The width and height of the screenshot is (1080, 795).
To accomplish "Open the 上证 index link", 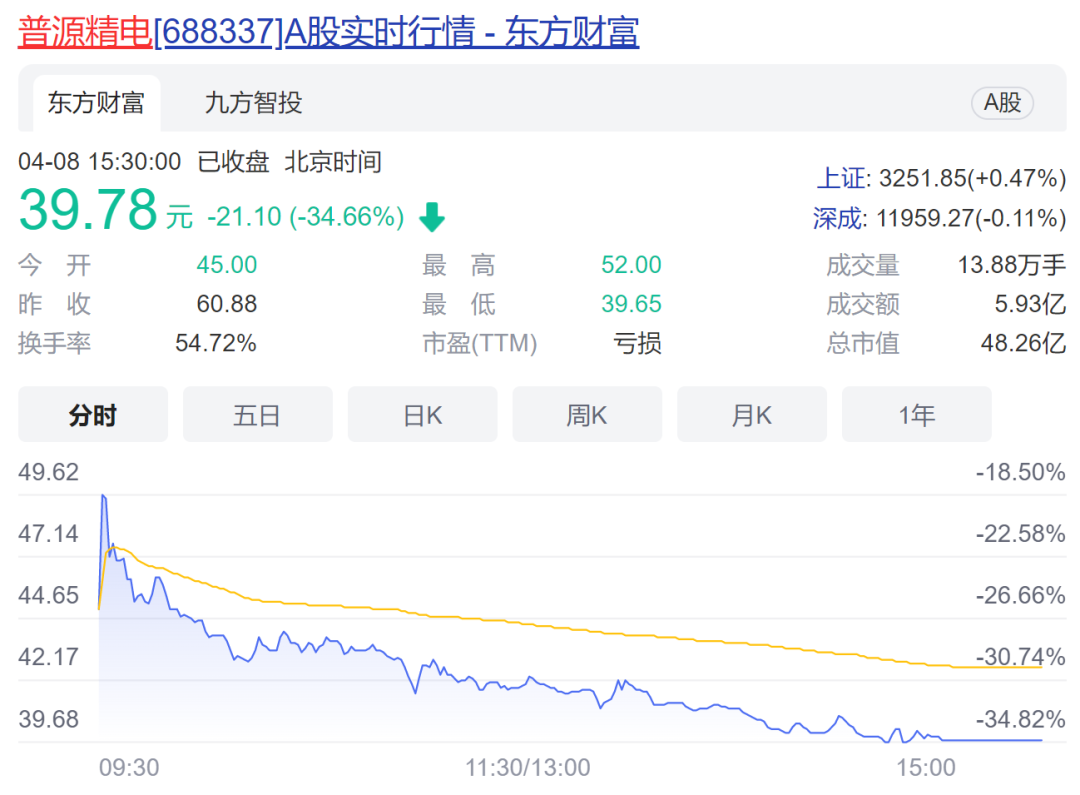I will coord(841,178).
